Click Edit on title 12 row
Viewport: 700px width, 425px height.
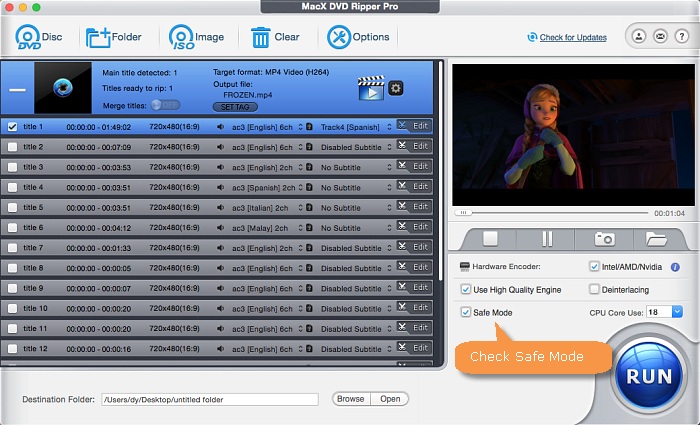420,347
